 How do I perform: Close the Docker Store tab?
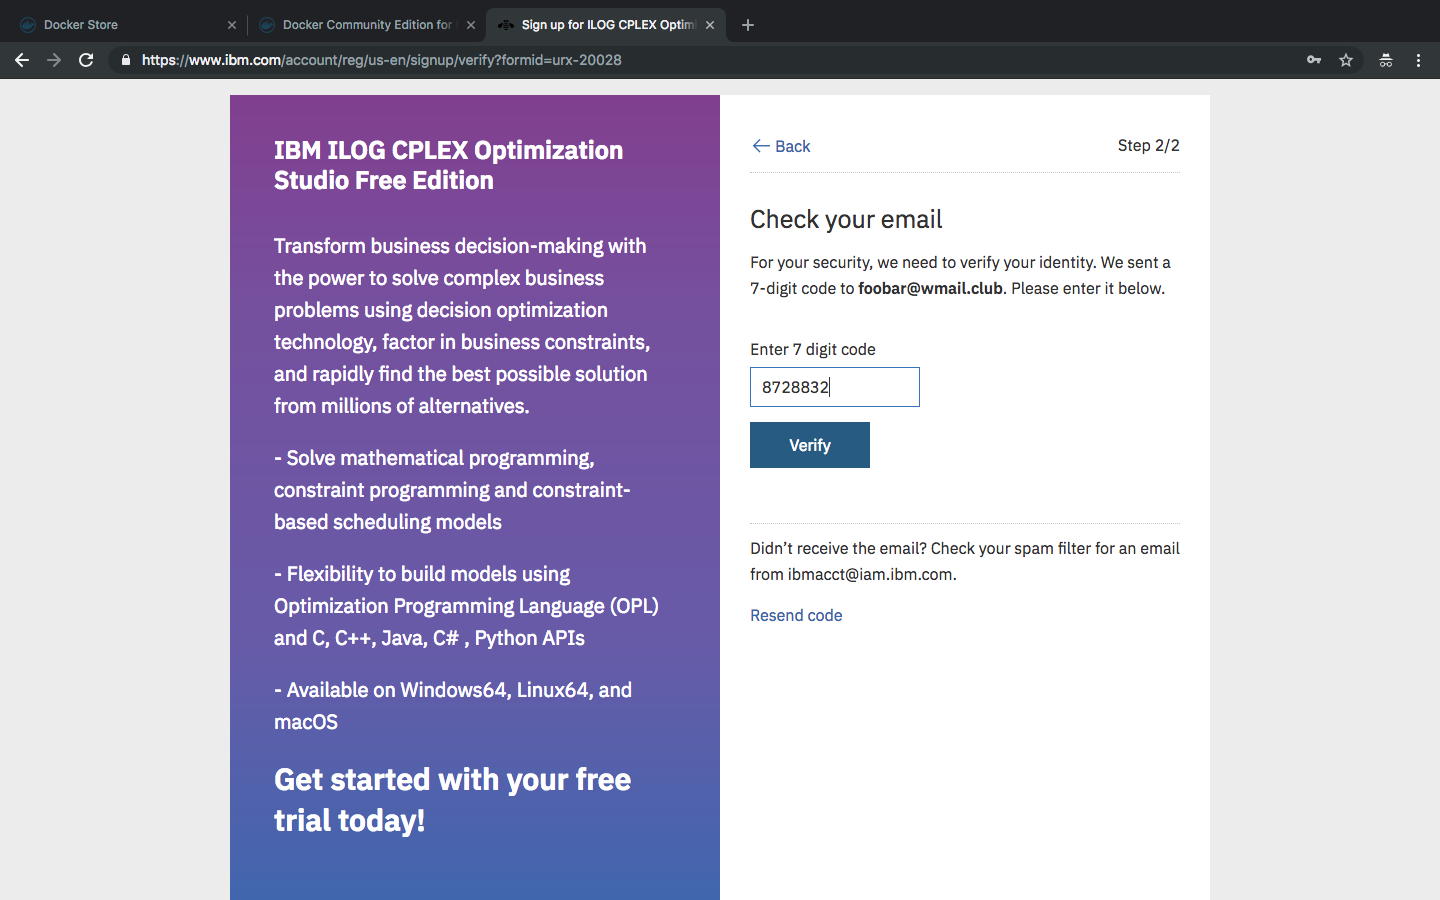pos(232,25)
